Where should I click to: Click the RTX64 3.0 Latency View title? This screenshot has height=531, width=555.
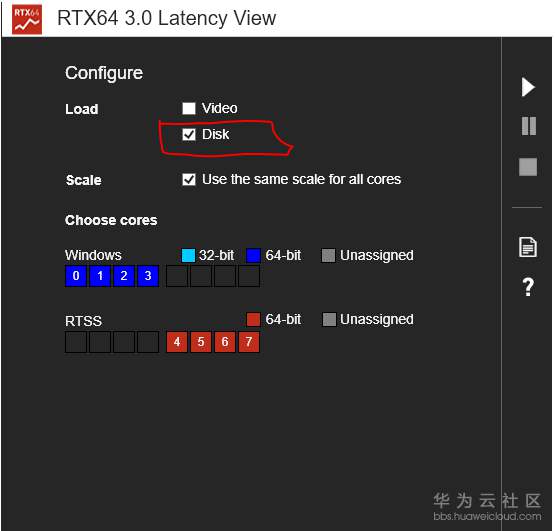(166, 18)
